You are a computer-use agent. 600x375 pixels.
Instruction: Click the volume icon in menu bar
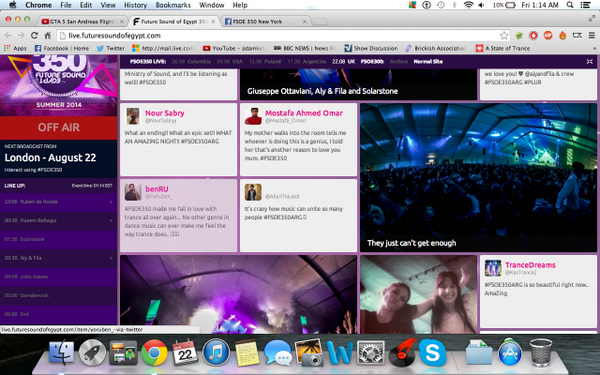[x=481, y=5]
